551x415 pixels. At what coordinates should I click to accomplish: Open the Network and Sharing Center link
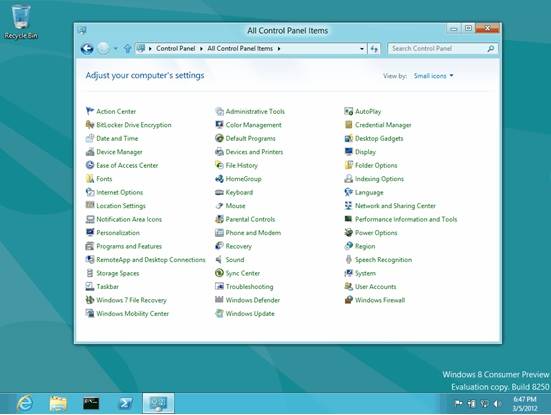(395, 206)
